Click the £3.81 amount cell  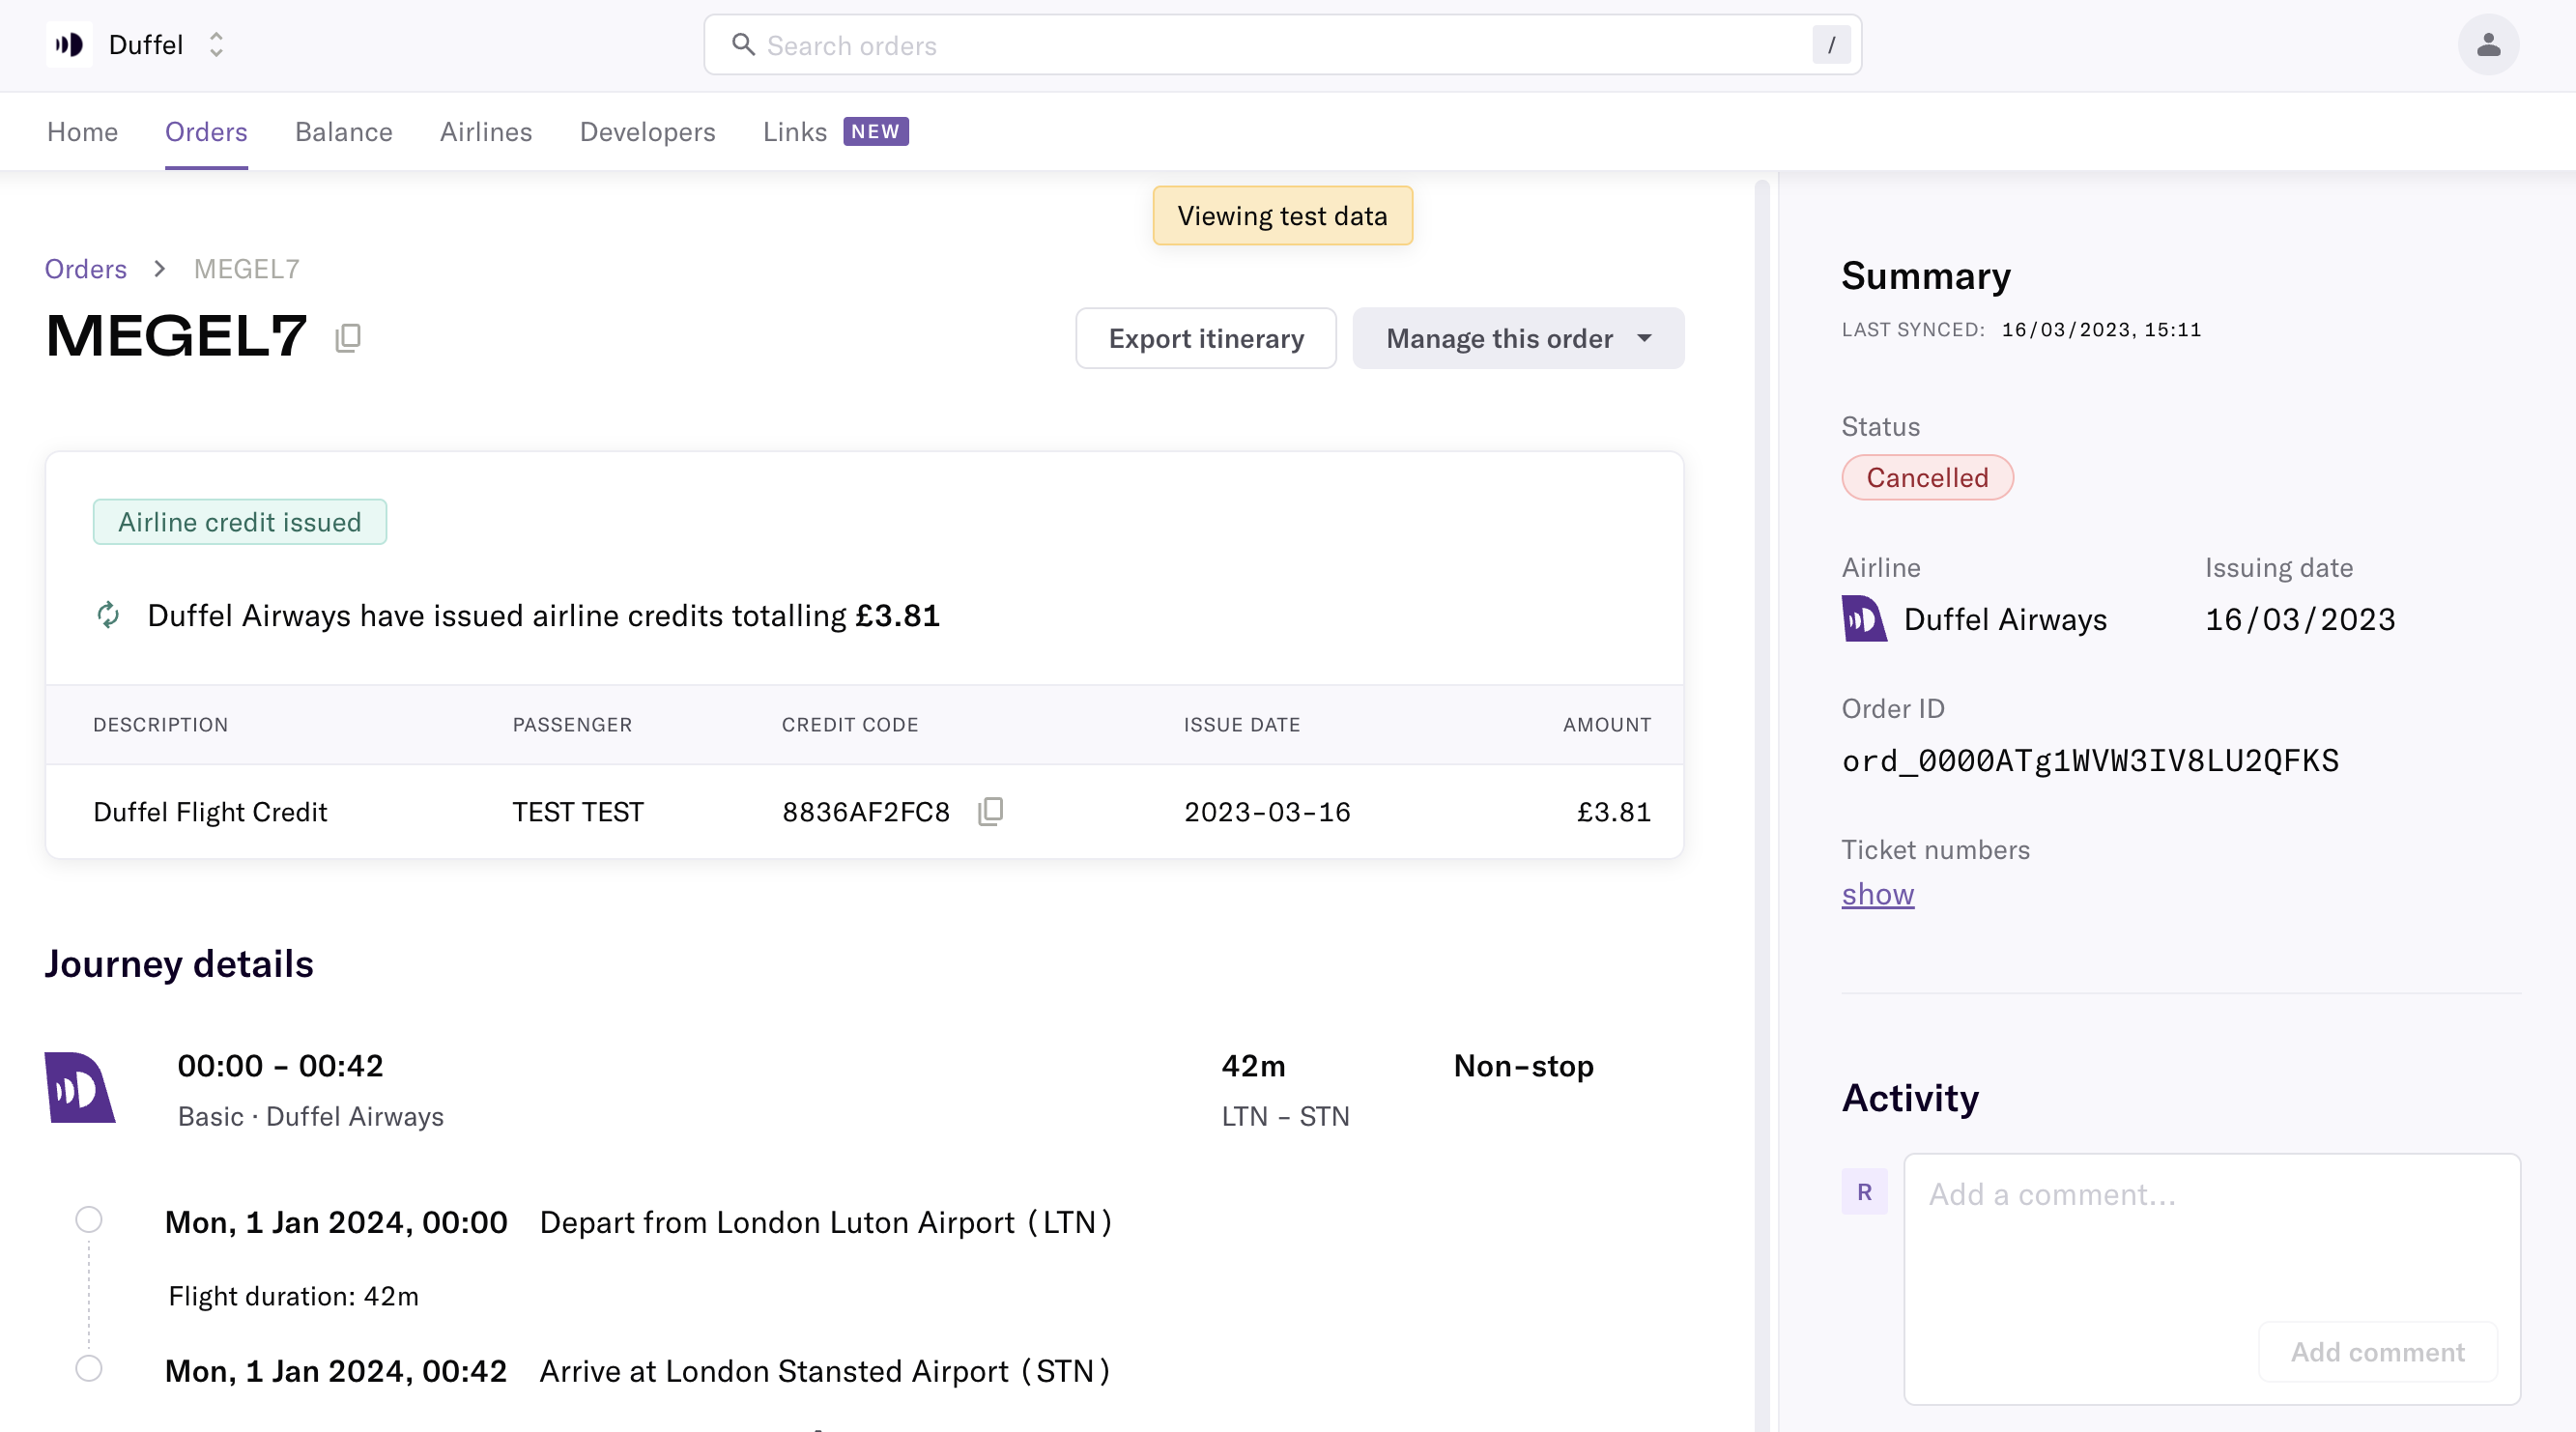click(x=1614, y=812)
